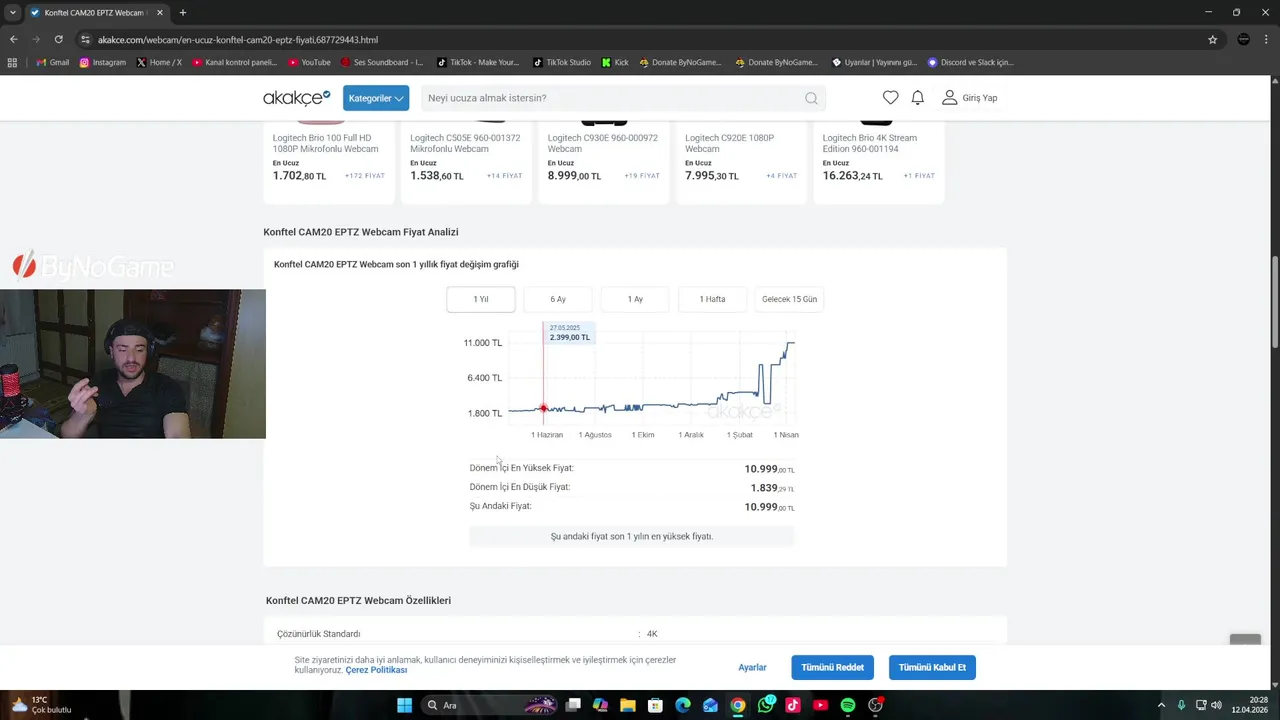Go back in browser history
1280x720 pixels.
[x=13, y=39]
